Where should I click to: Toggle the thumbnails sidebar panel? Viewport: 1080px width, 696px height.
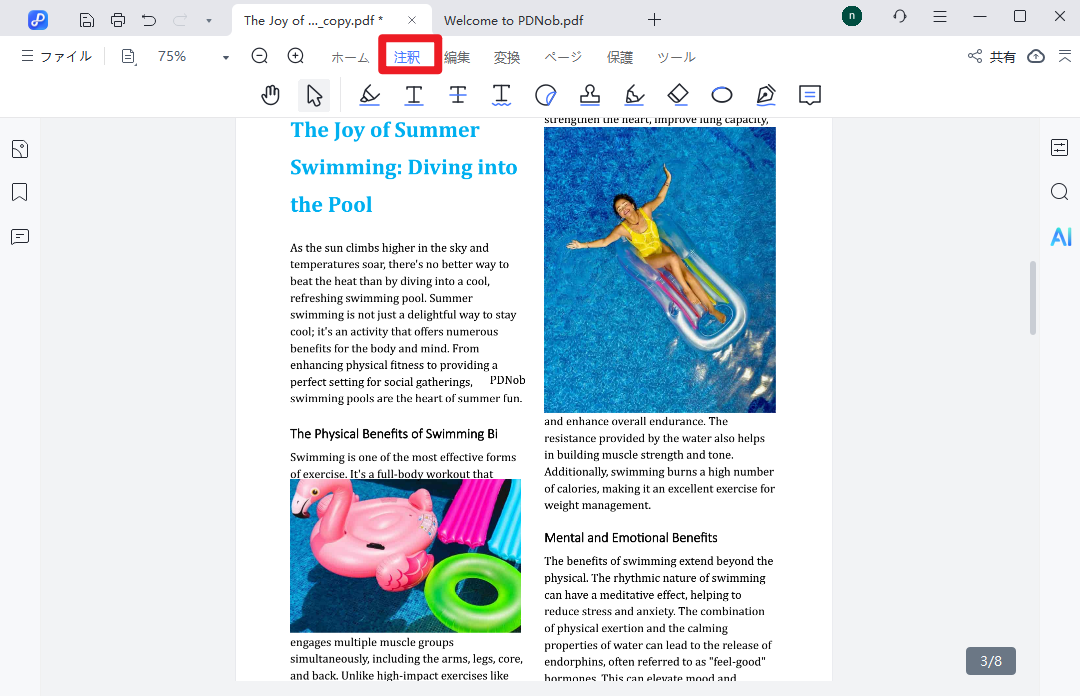click(x=19, y=149)
